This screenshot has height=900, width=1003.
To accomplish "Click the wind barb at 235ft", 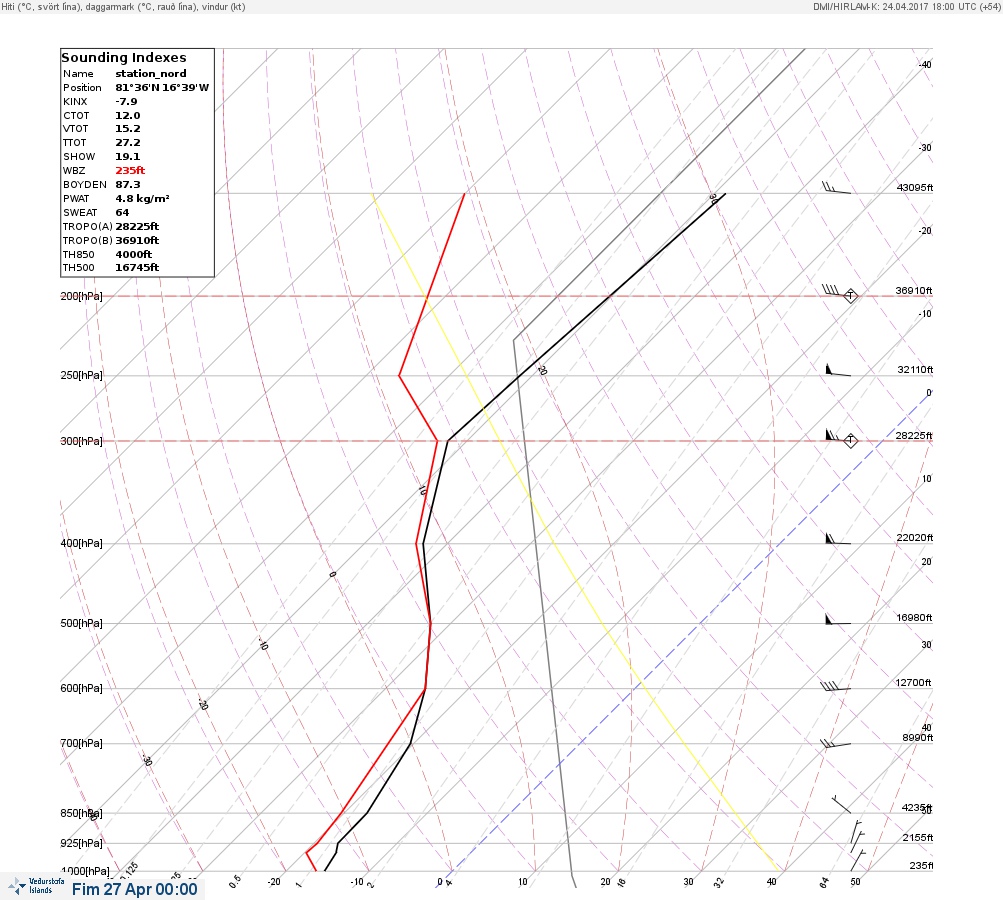I will coord(858,860).
